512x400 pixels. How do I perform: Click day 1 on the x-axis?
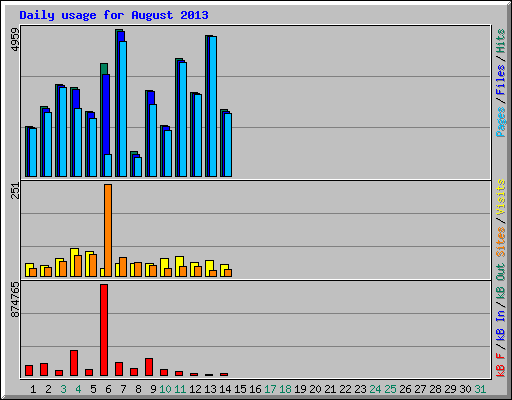click(x=33, y=389)
